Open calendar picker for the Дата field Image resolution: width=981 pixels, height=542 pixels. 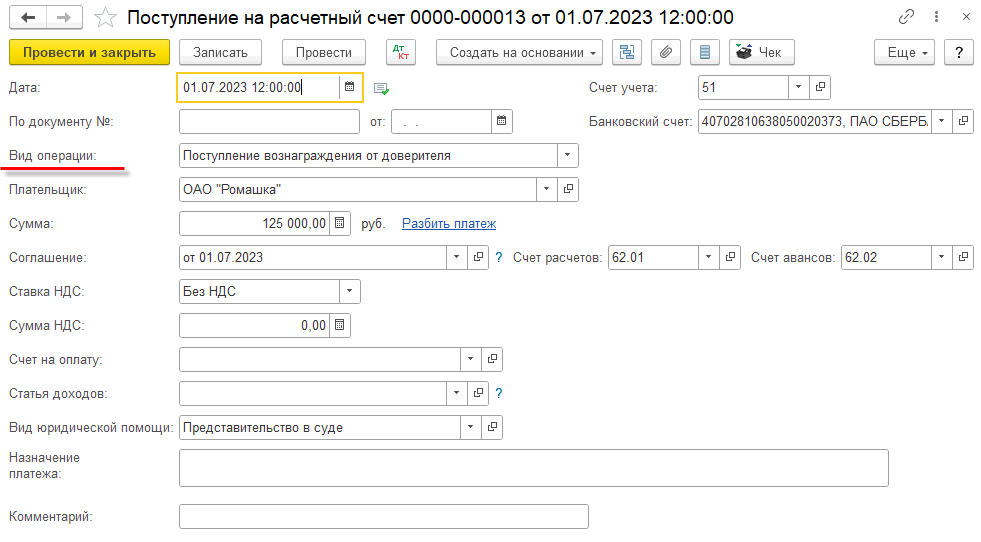(x=350, y=87)
